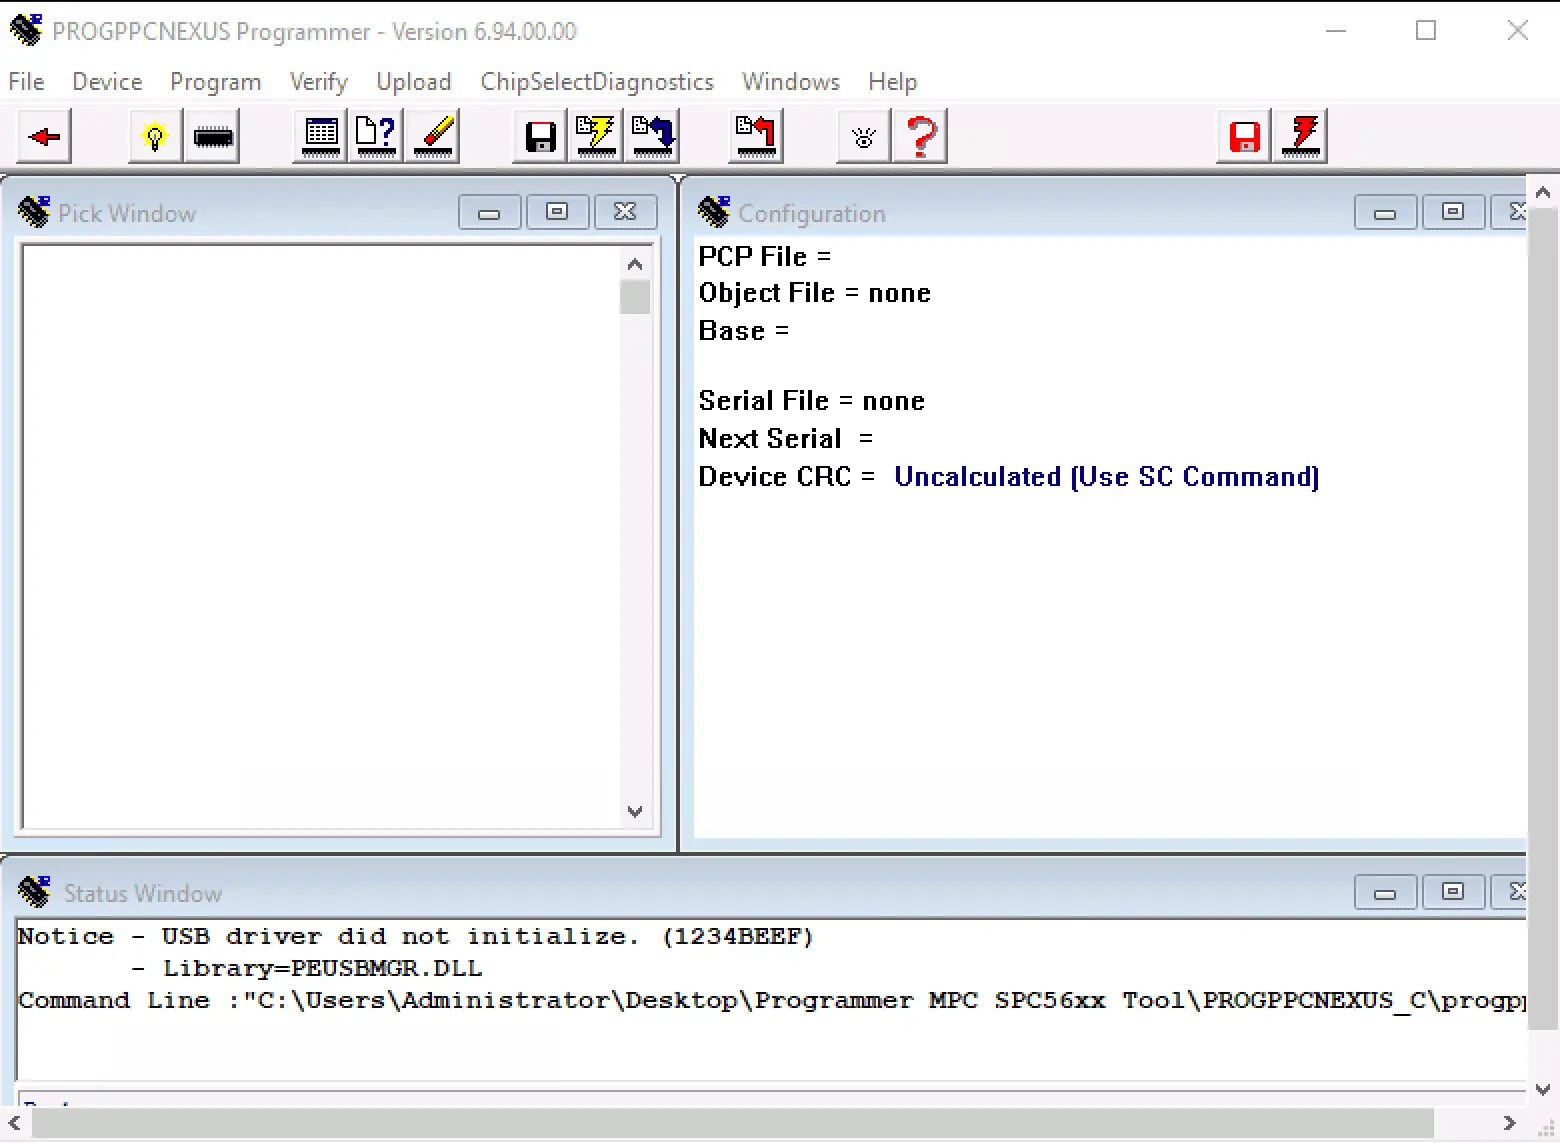Image resolution: width=1560 pixels, height=1144 pixels.
Task: Click the Configuration window chip title icon
Action: point(714,212)
